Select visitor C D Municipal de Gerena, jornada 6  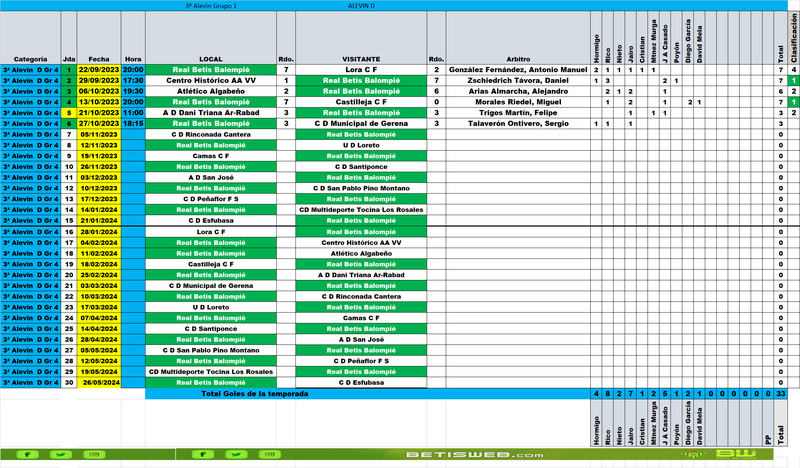point(361,124)
